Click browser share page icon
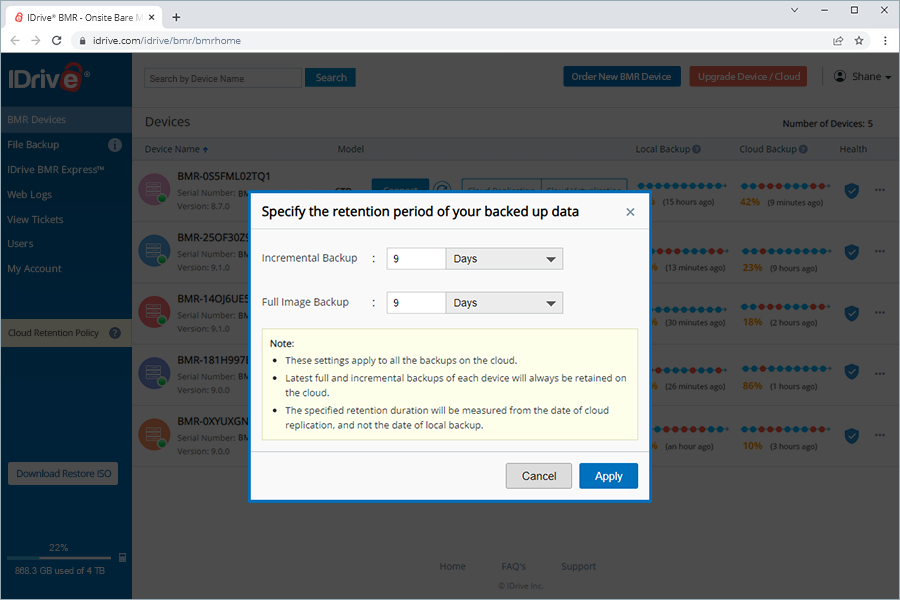This screenshot has width=900, height=600. coord(838,41)
